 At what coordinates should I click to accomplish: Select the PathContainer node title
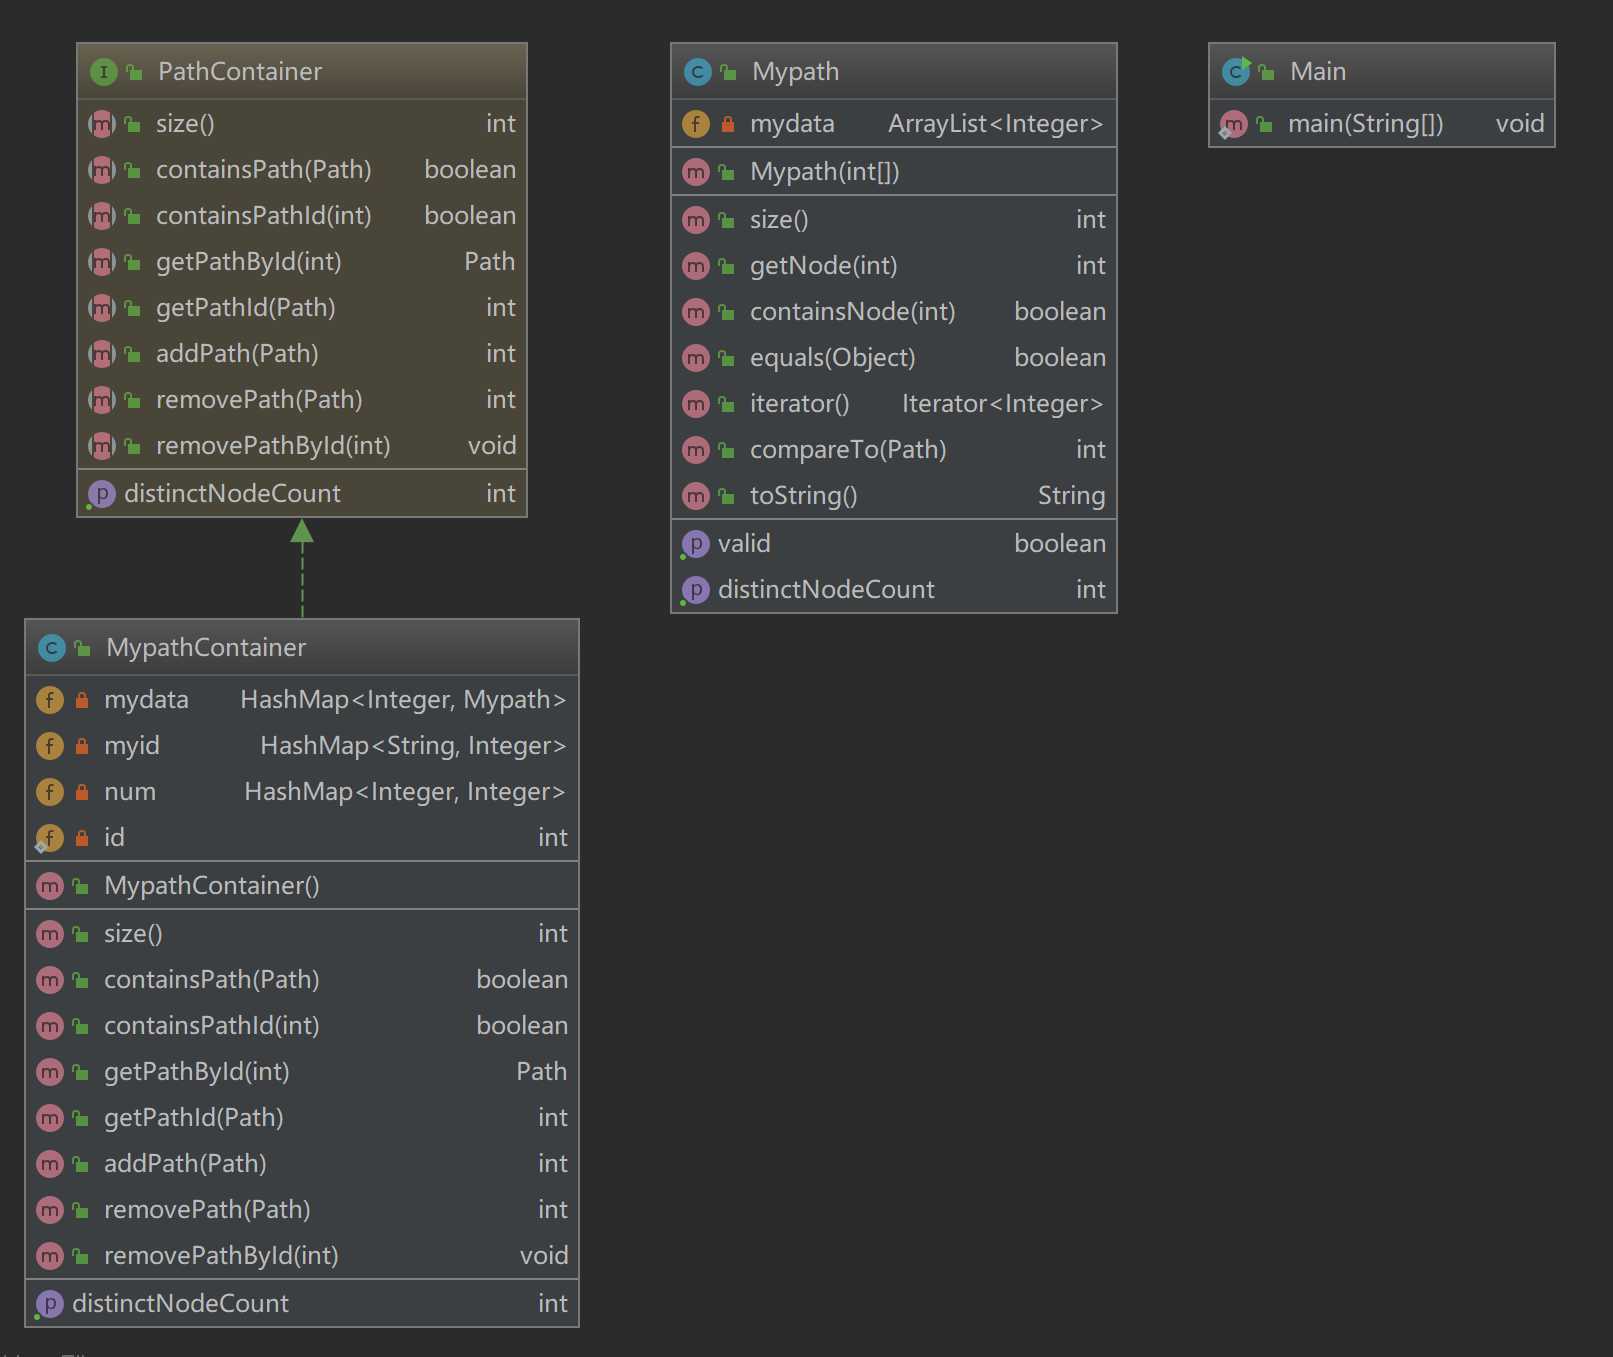(240, 72)
